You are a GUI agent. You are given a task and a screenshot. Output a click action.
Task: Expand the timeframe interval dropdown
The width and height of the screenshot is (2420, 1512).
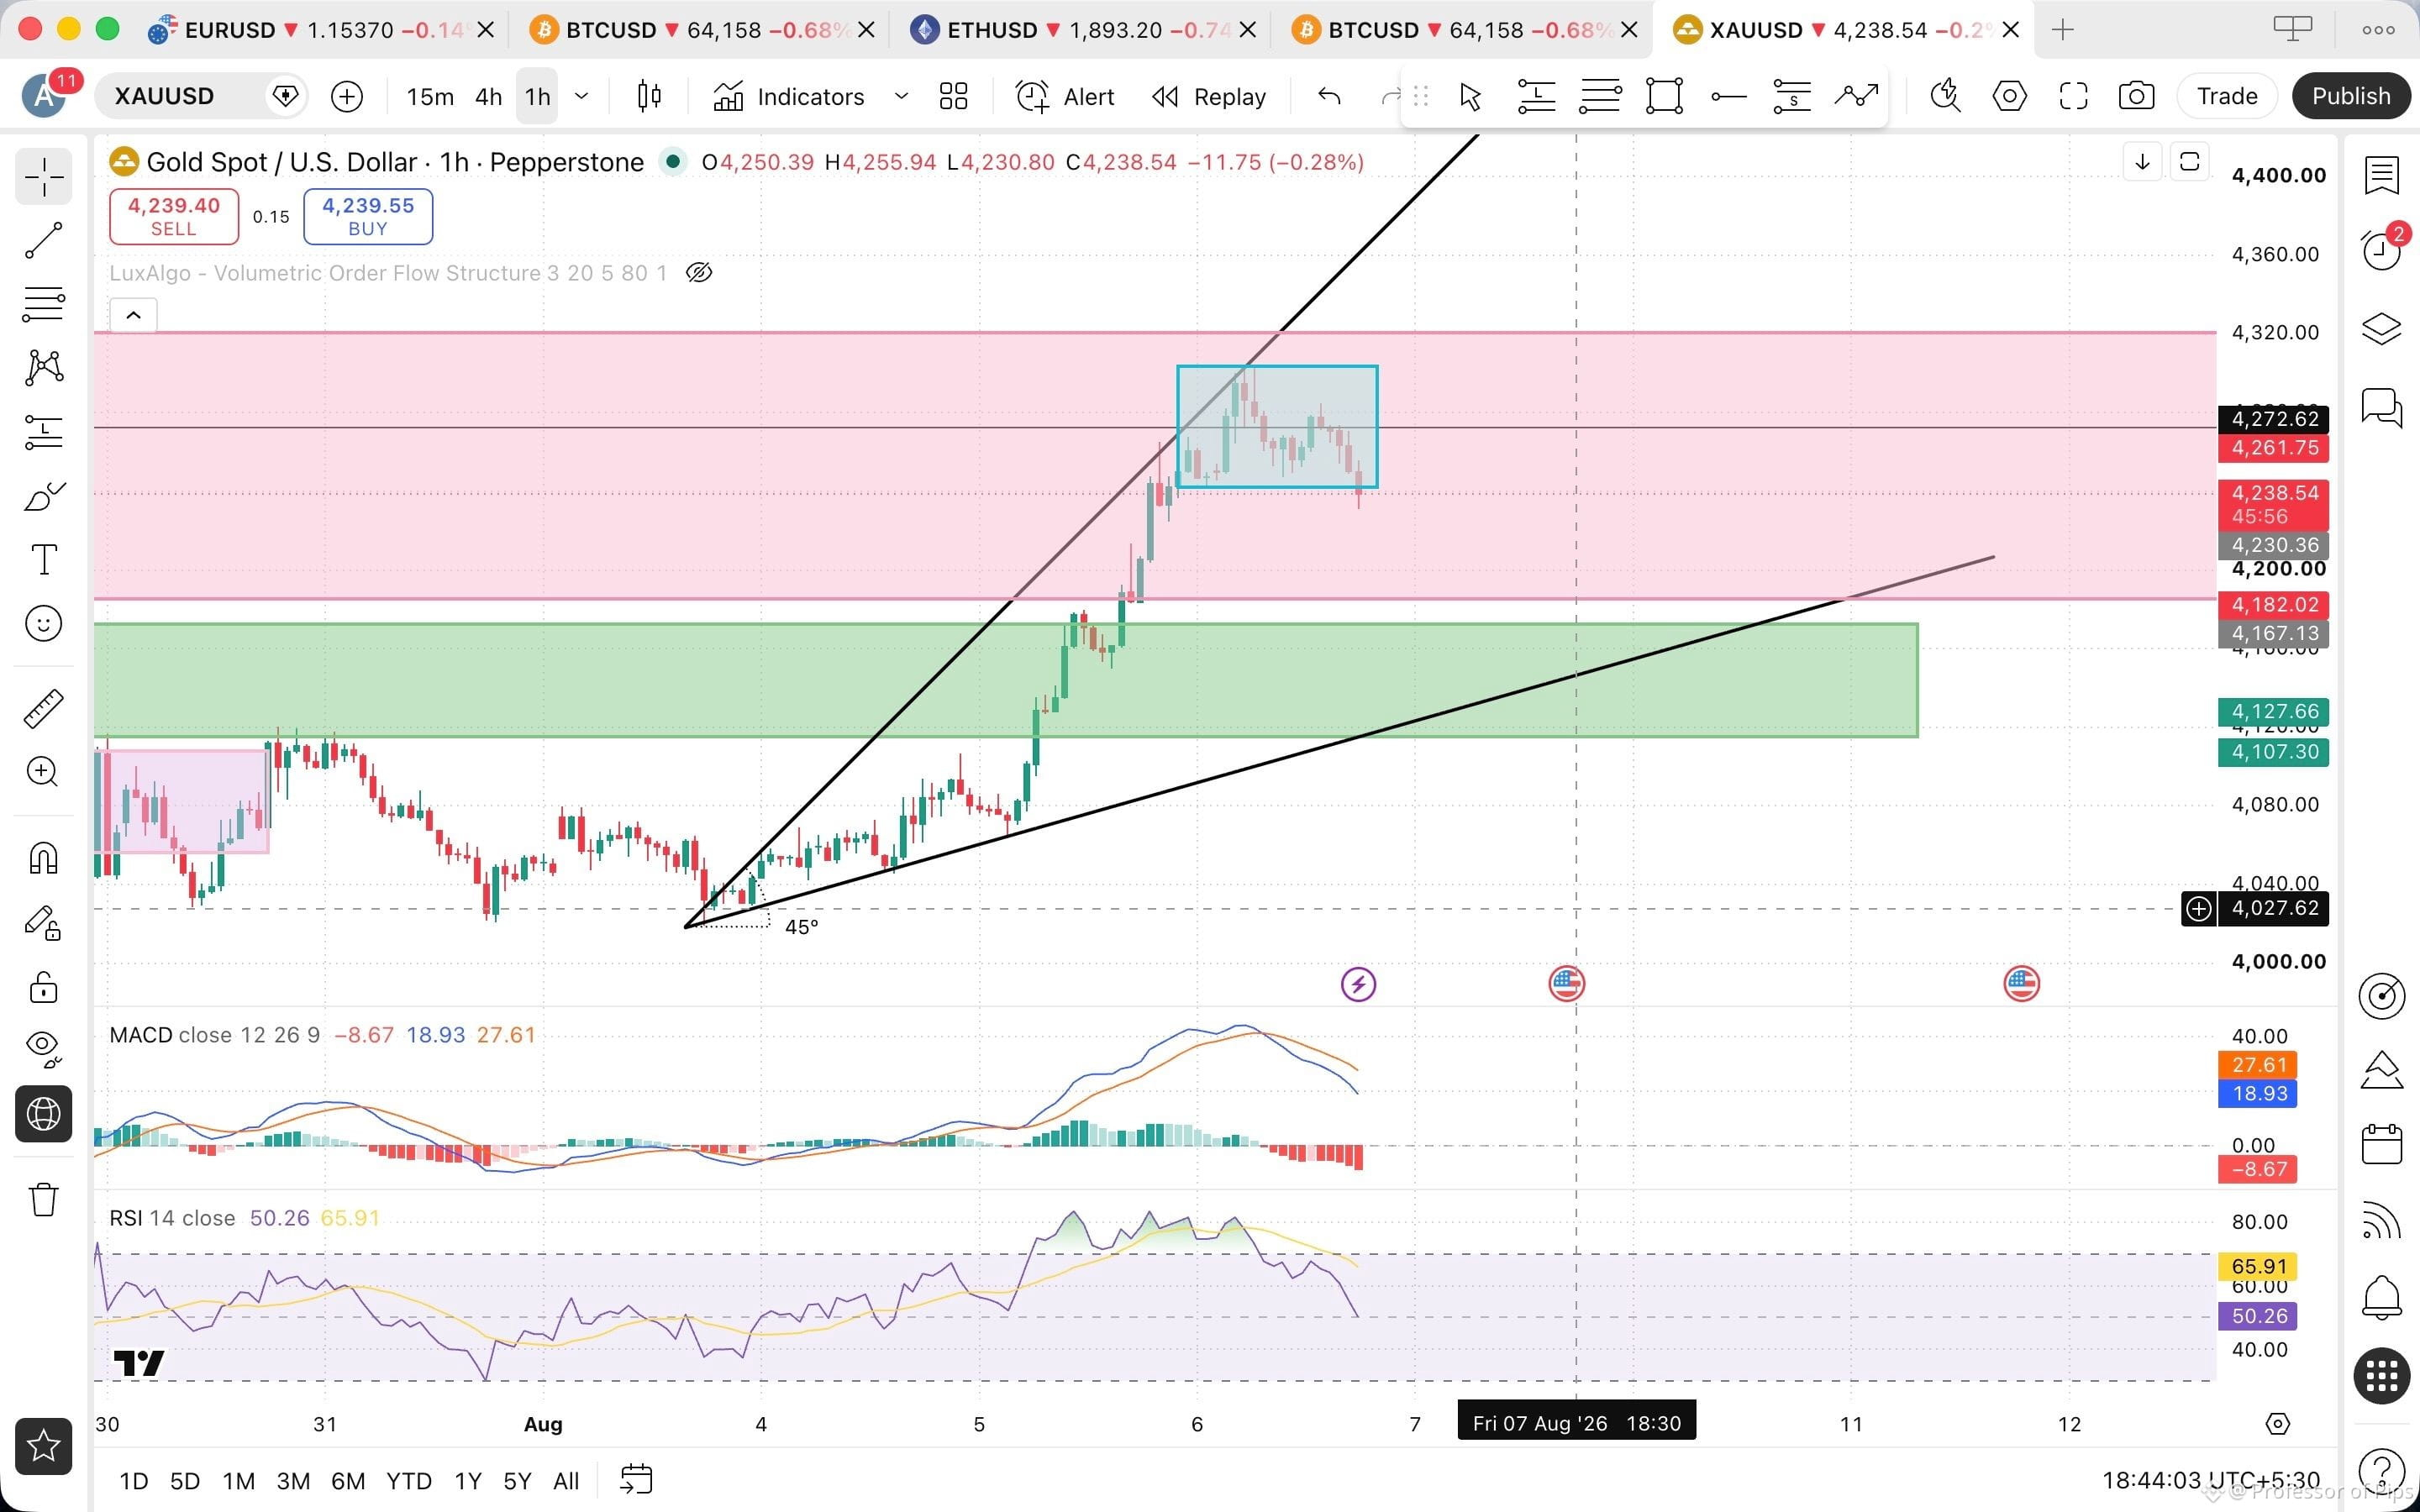[x=581, y=96]
